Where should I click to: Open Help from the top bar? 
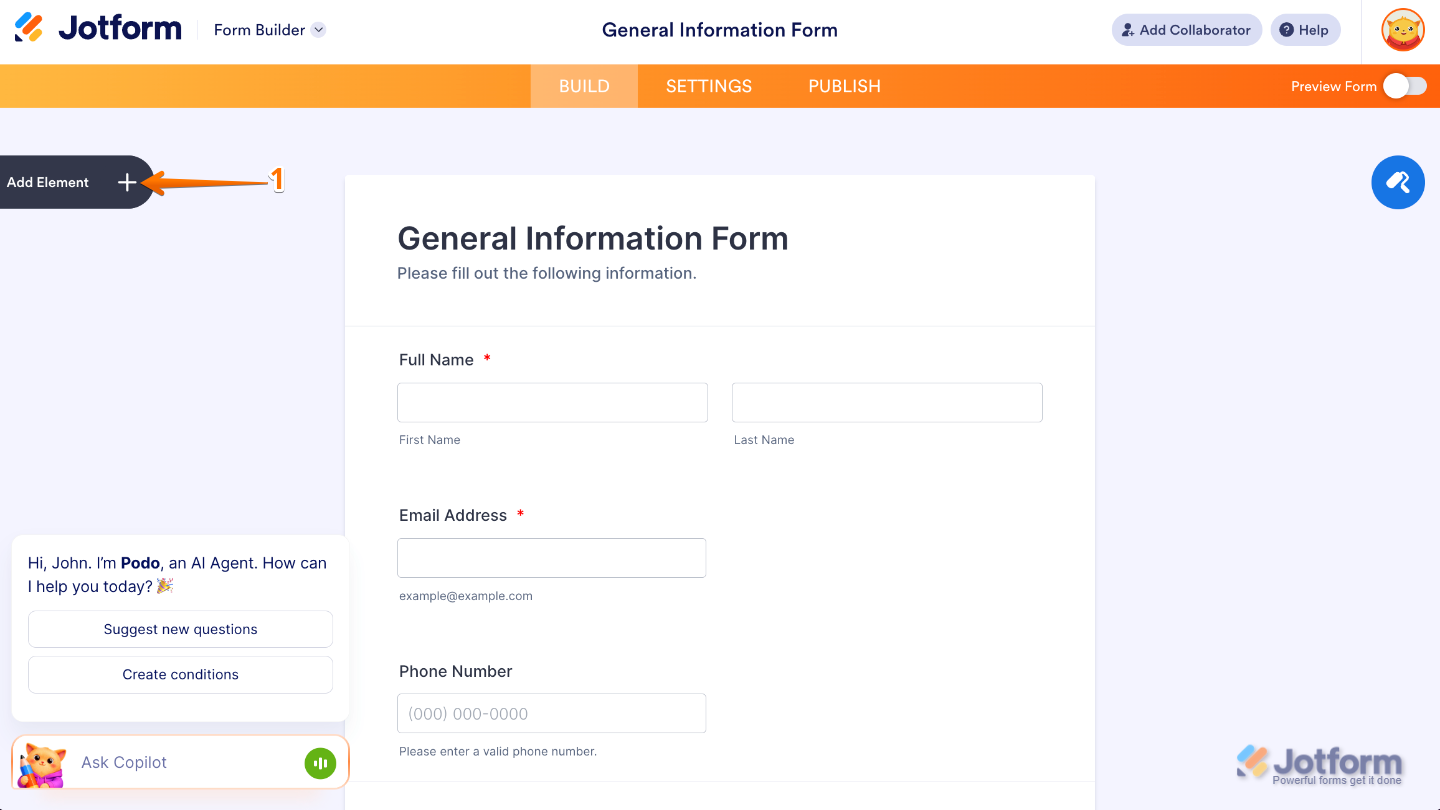click(1305, 30)
